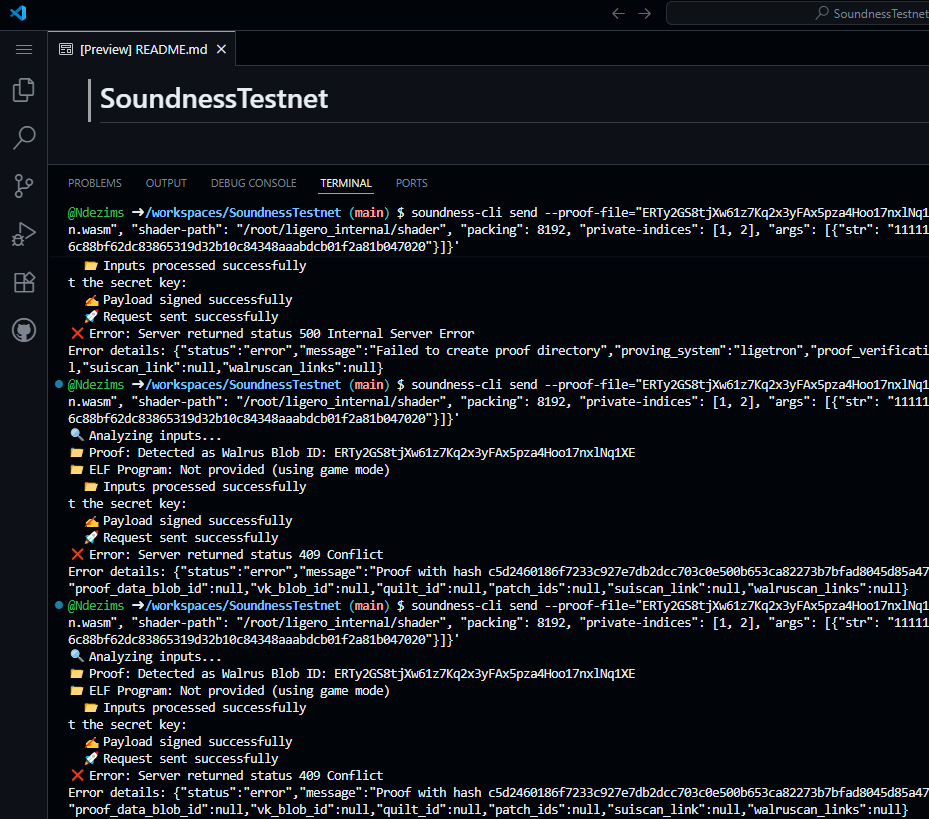Image resolution: width=929 pixels, height=819 pixels.
Task: Click the first 'Analyzing inputs...' line
Action: click(x=146, y=436)
